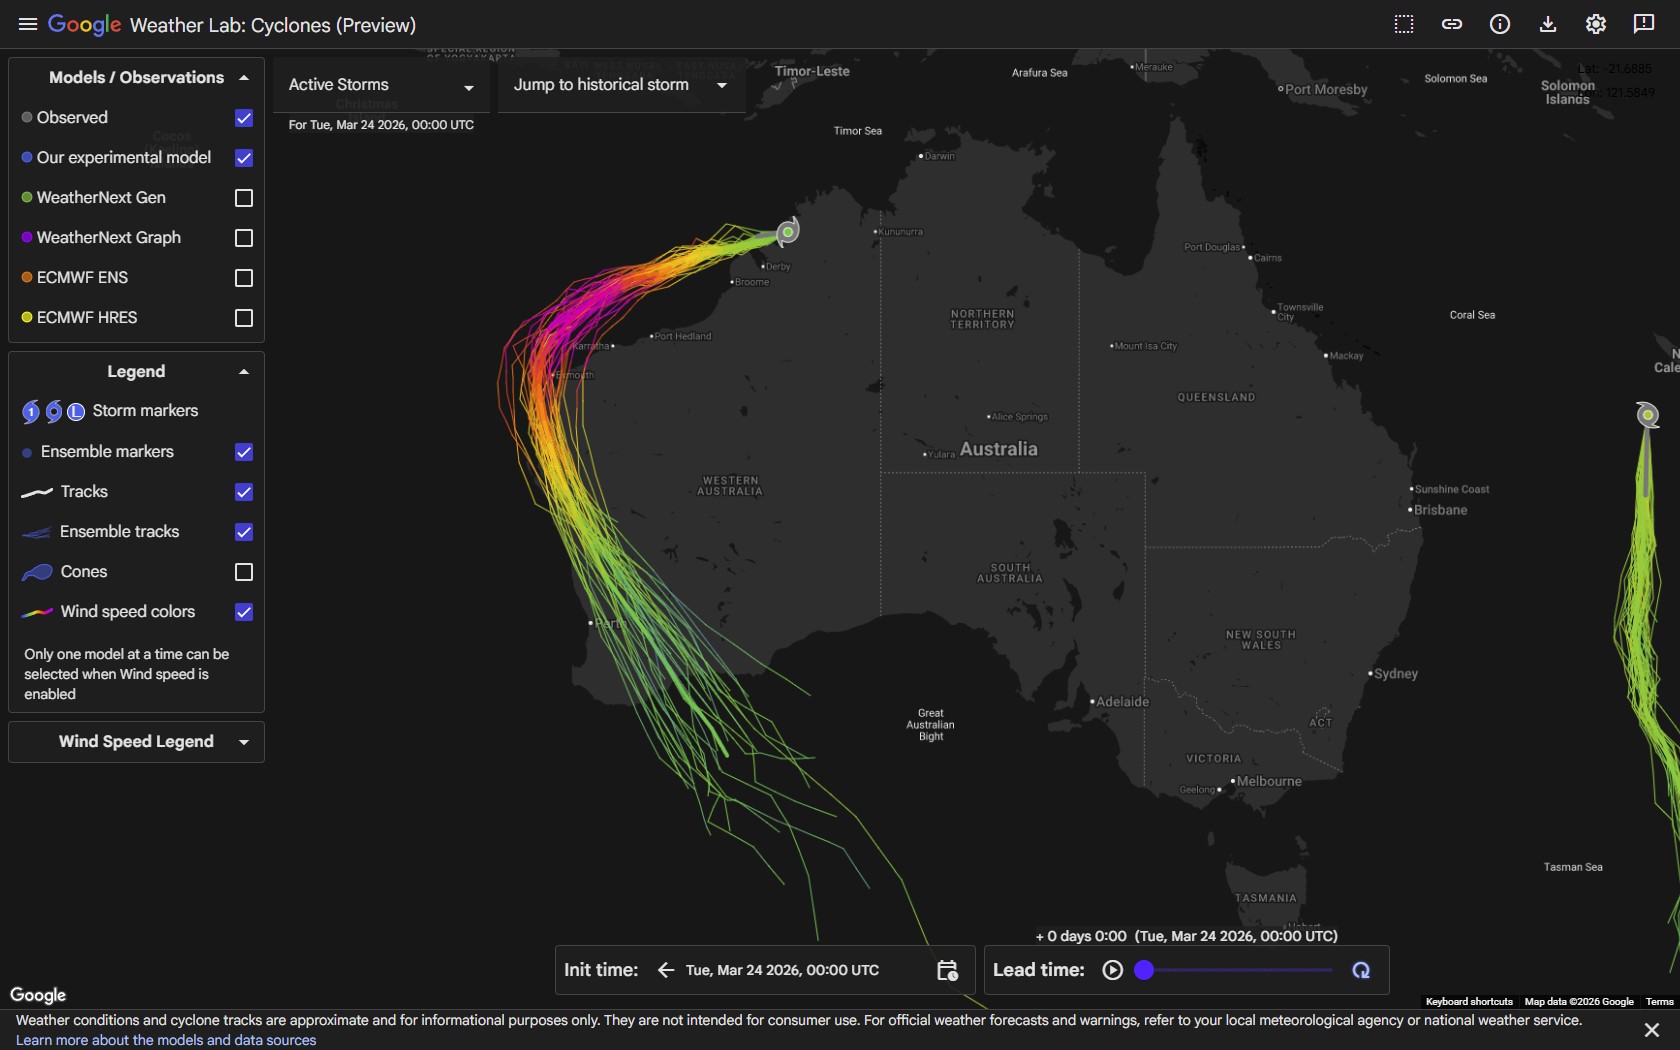The height and width of the screenshot is (1050, 1680).
Task: Open the Jump to historical storm dropdown
Action: [621, 85]
